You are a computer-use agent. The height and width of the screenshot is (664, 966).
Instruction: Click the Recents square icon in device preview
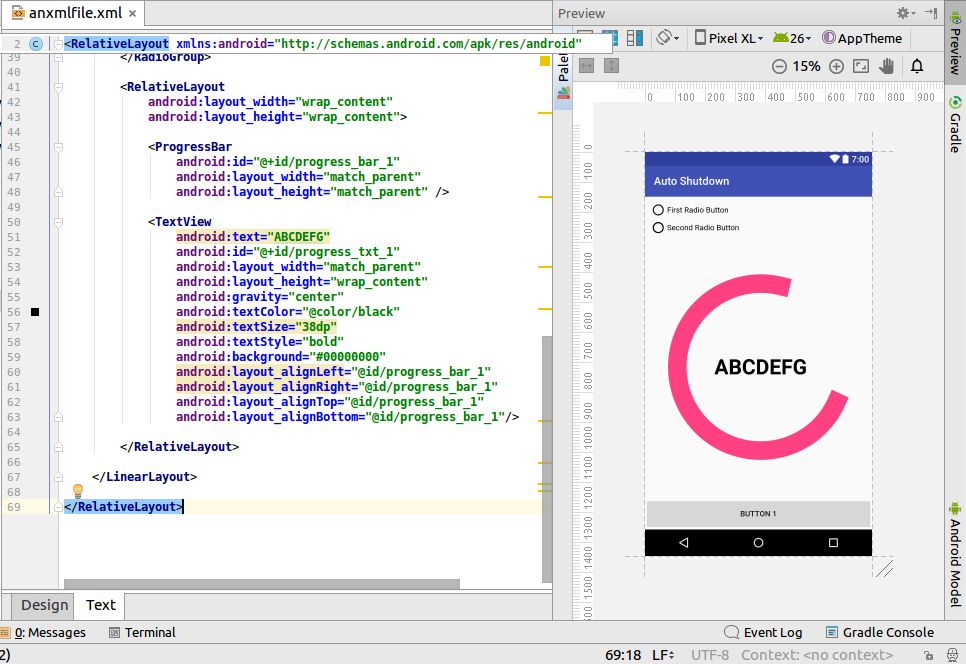pos(834,543)
